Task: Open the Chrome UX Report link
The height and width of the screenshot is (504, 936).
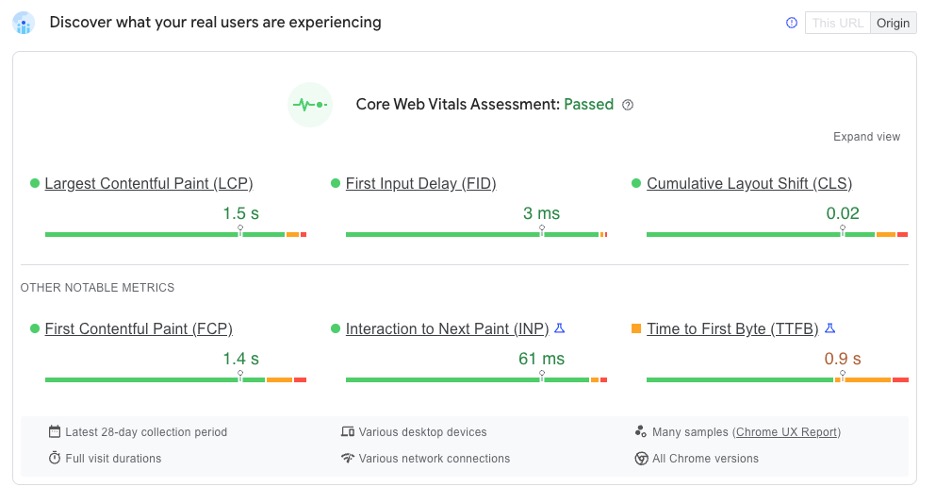Action: [787, 432]
